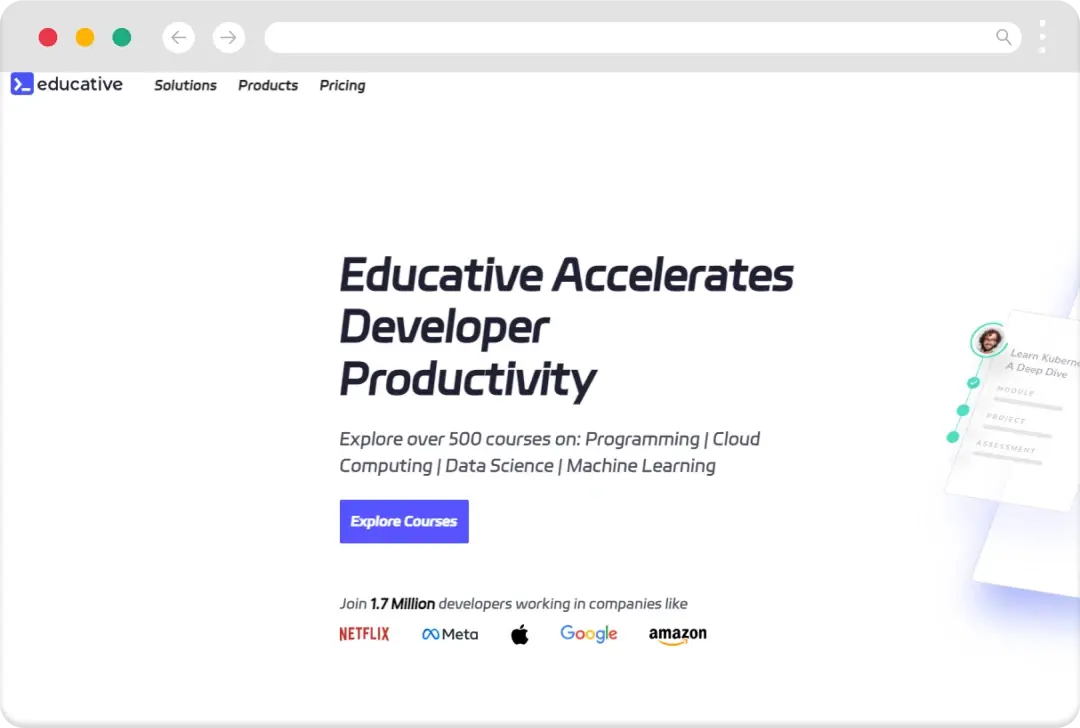Click the Meta logo
1080x728 pixels.
tap(450, 634)
